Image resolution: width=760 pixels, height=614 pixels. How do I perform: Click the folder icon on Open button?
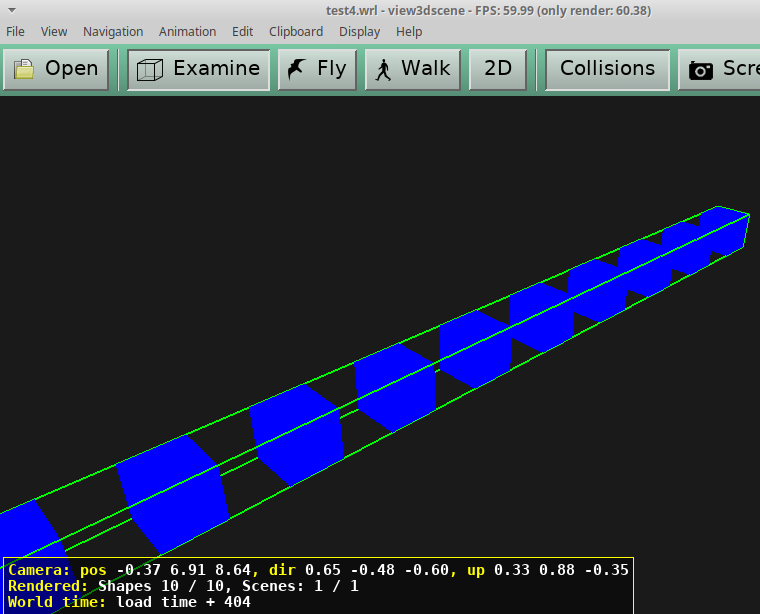pyautogui.click(x=24, y=69)
